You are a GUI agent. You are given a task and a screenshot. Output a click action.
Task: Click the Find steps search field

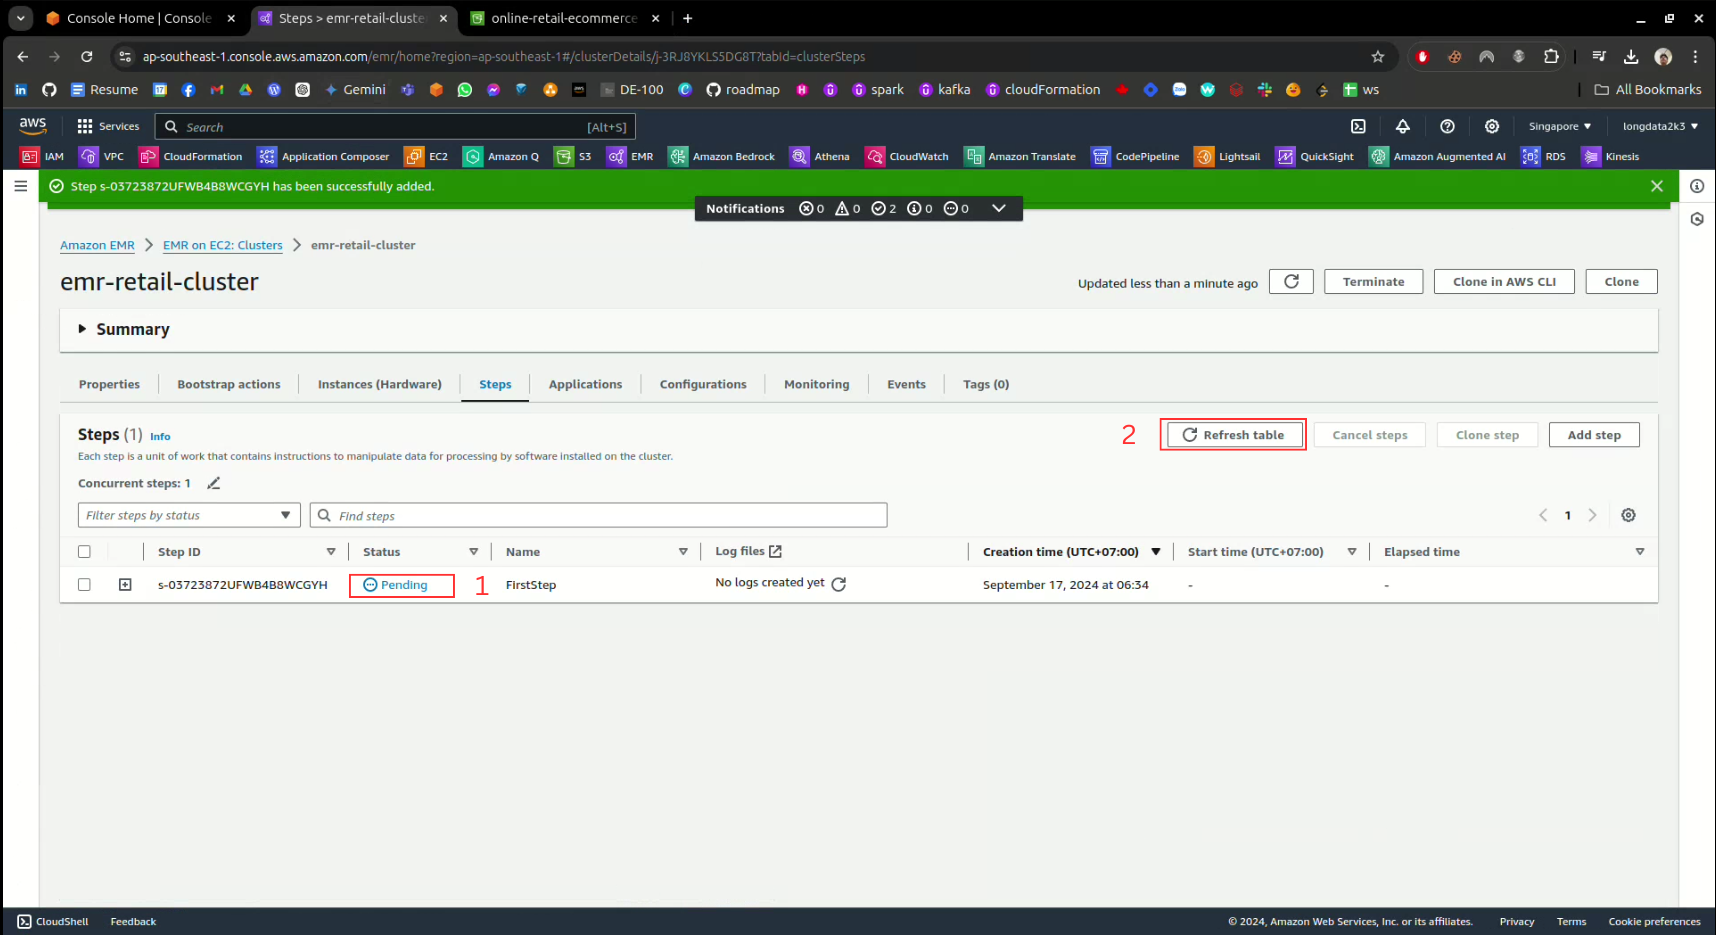pos(600,515)
